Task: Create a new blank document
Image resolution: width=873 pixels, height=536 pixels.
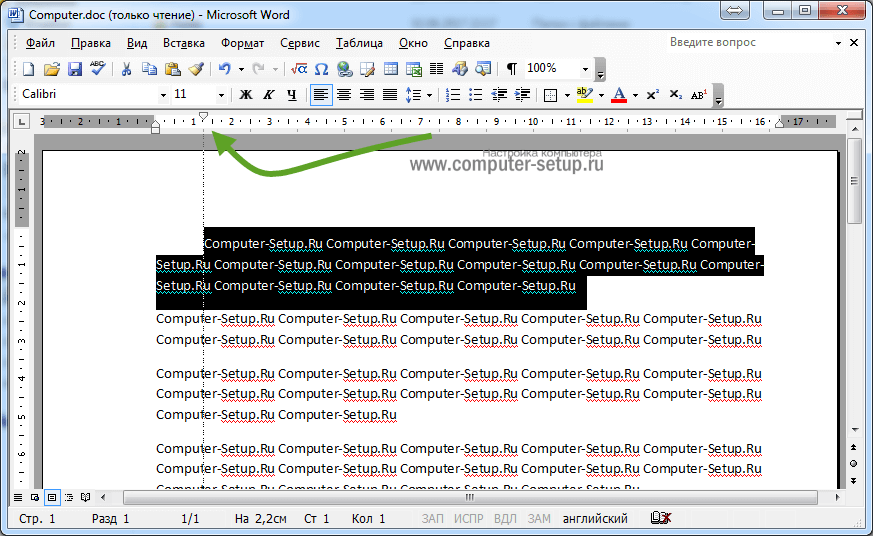Action: click(29, 69)
